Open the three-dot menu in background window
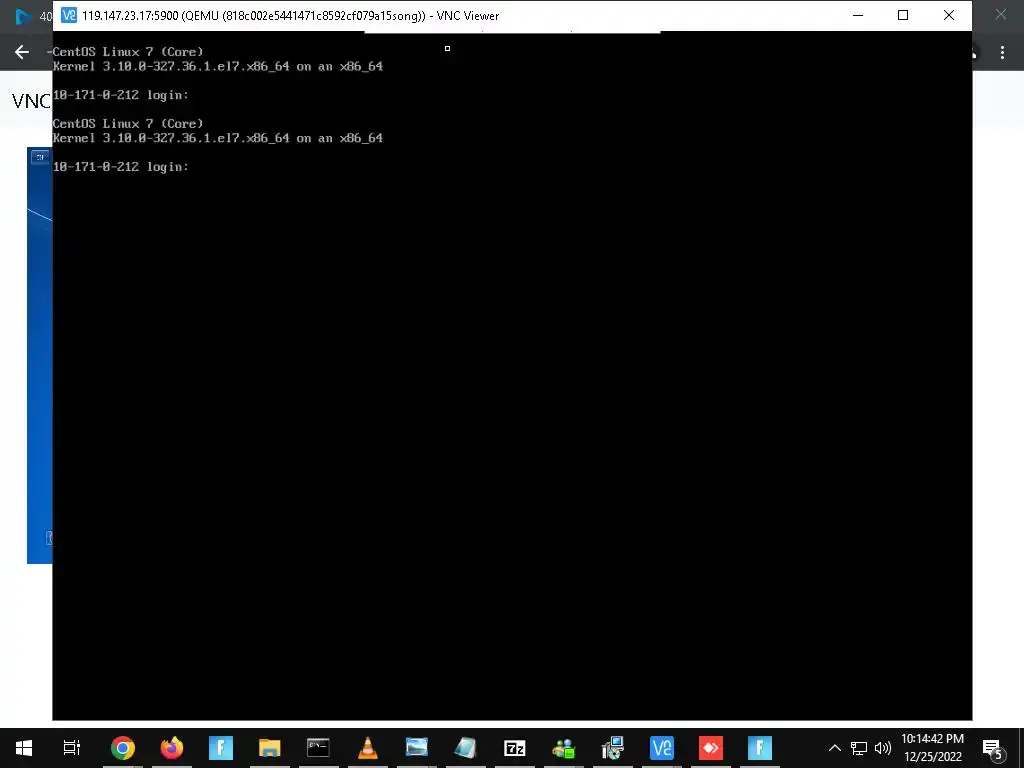Screen dimensions: 1024x768 point(1002,52)
